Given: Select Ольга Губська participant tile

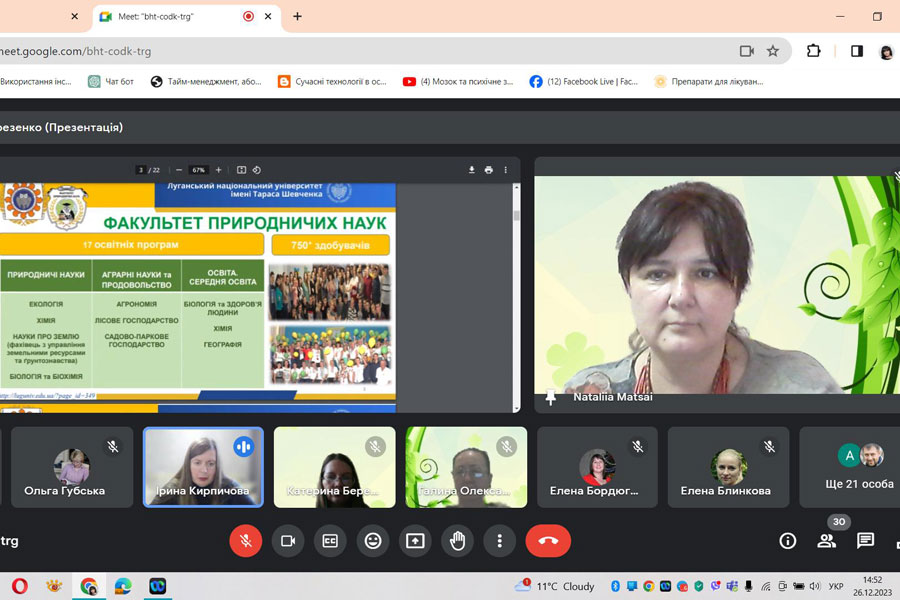Looking at the screenshot, I should click(x=72, y=467).
